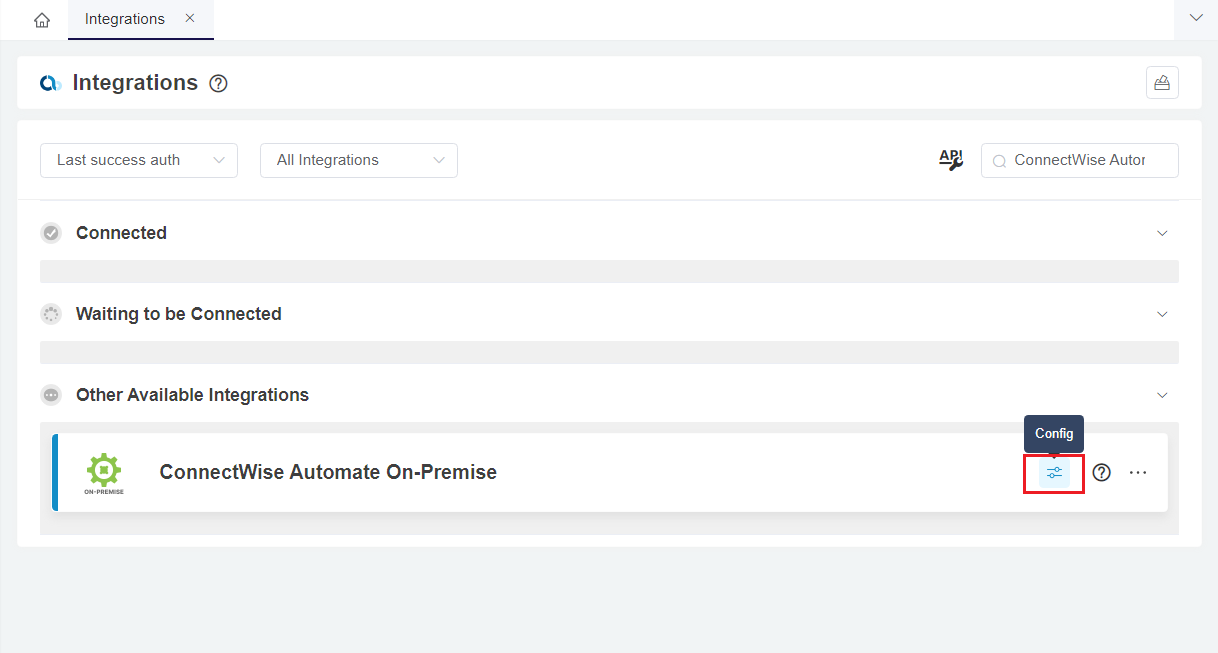Collapse Other Available Integrations chevron
The width and height of the screenshot is (1218, 653).
1162,395
